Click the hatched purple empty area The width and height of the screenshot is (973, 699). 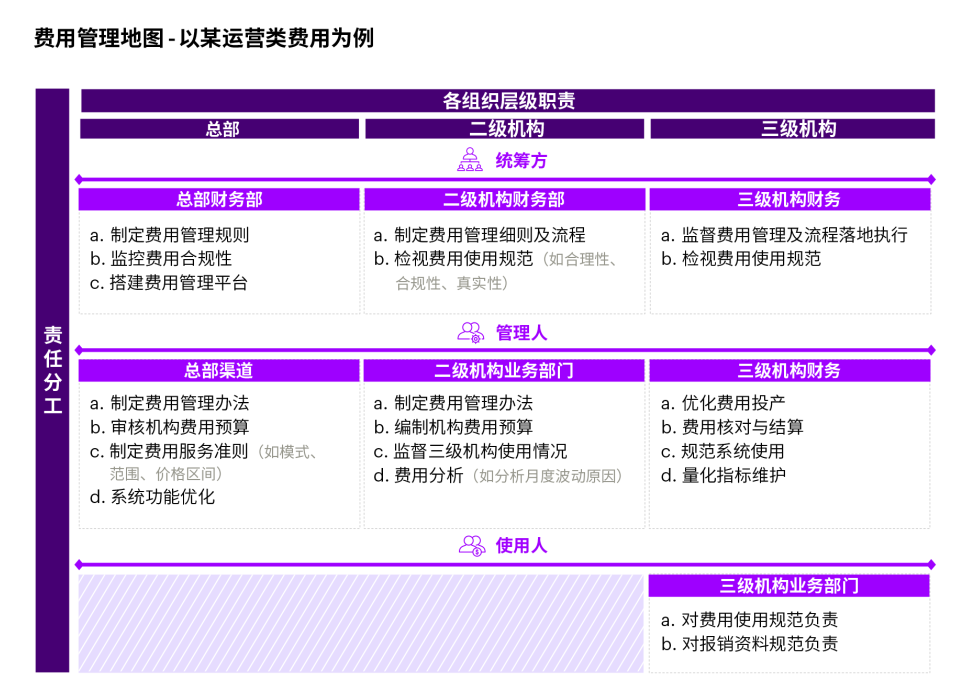click(x=360, y=623)
